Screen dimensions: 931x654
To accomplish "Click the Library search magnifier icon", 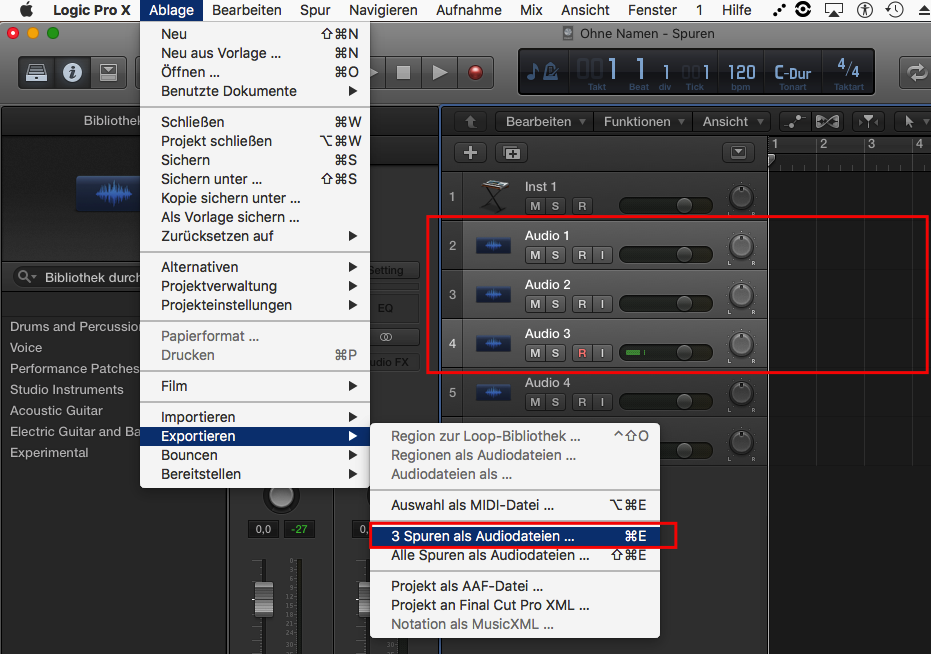I will pyautogui.click(x=24, y=277).
